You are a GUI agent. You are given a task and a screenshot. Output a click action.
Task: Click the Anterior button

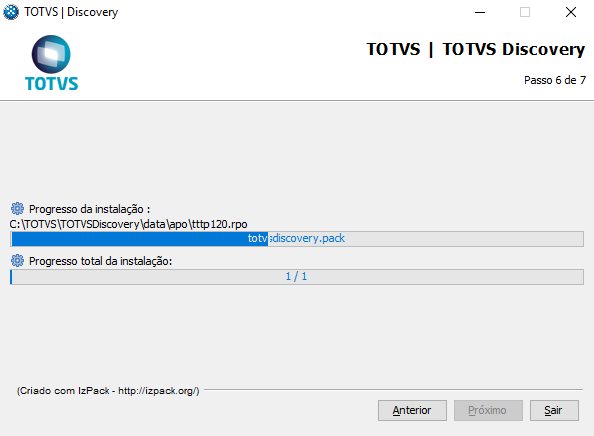[412, 410]
